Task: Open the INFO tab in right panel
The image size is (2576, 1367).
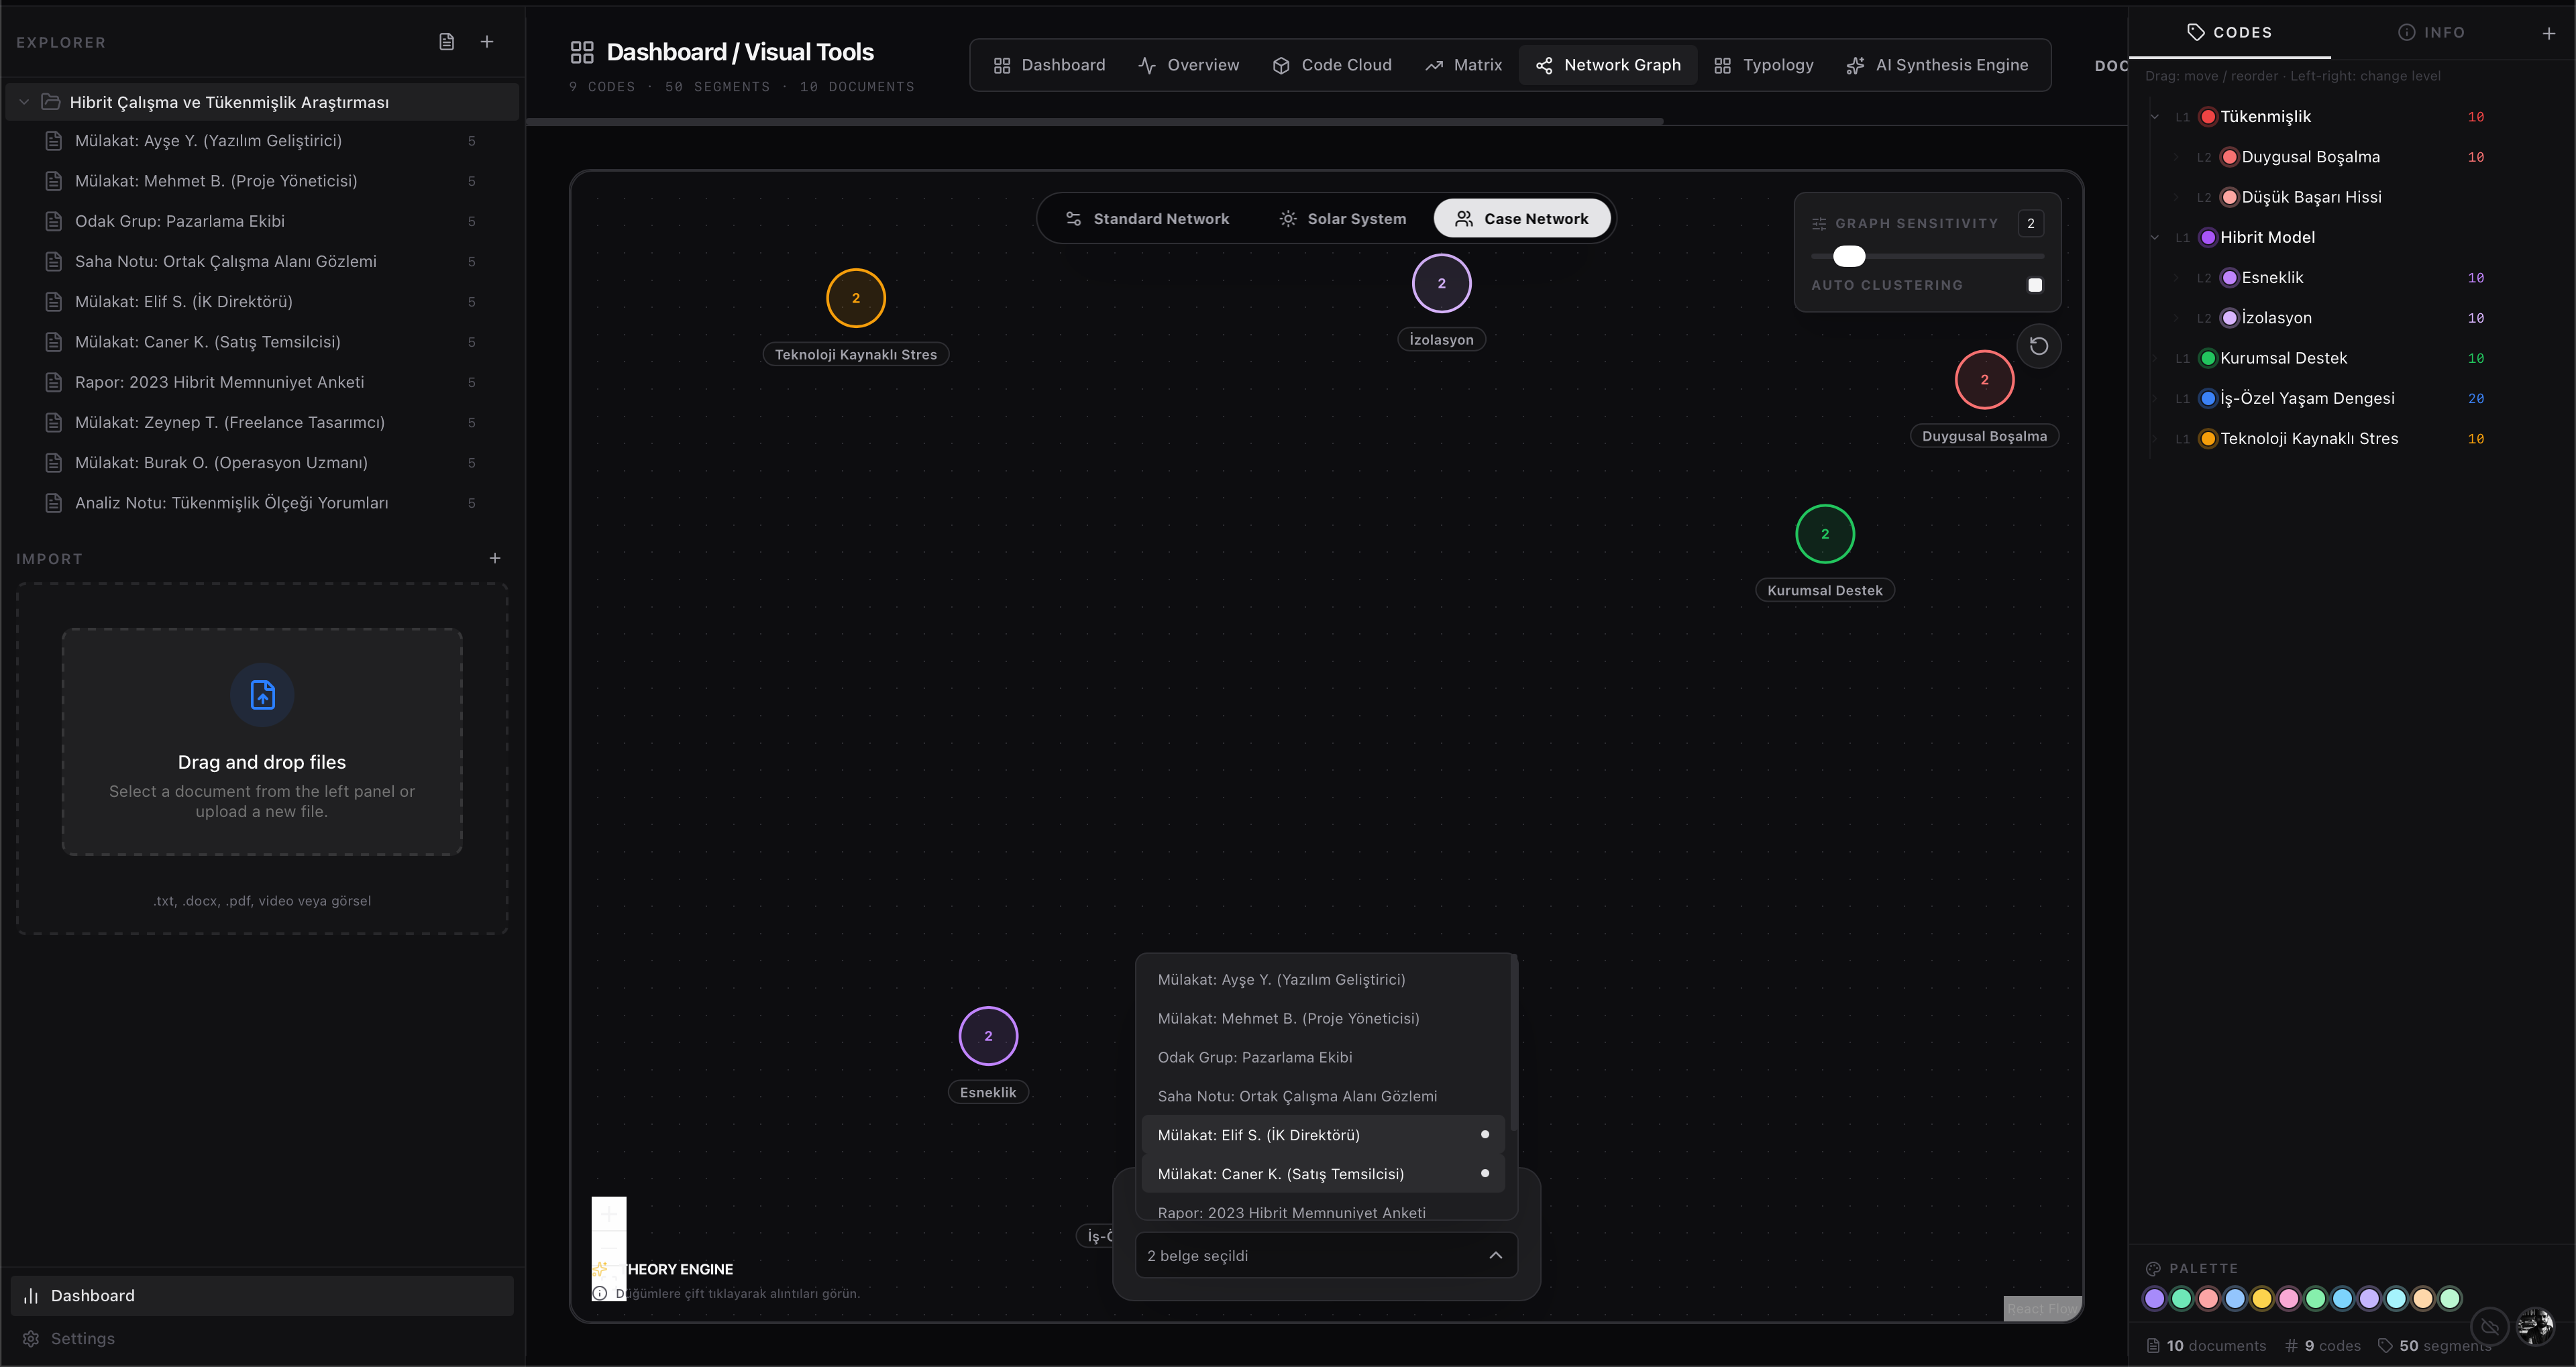Action: [x=2430, y=33]
